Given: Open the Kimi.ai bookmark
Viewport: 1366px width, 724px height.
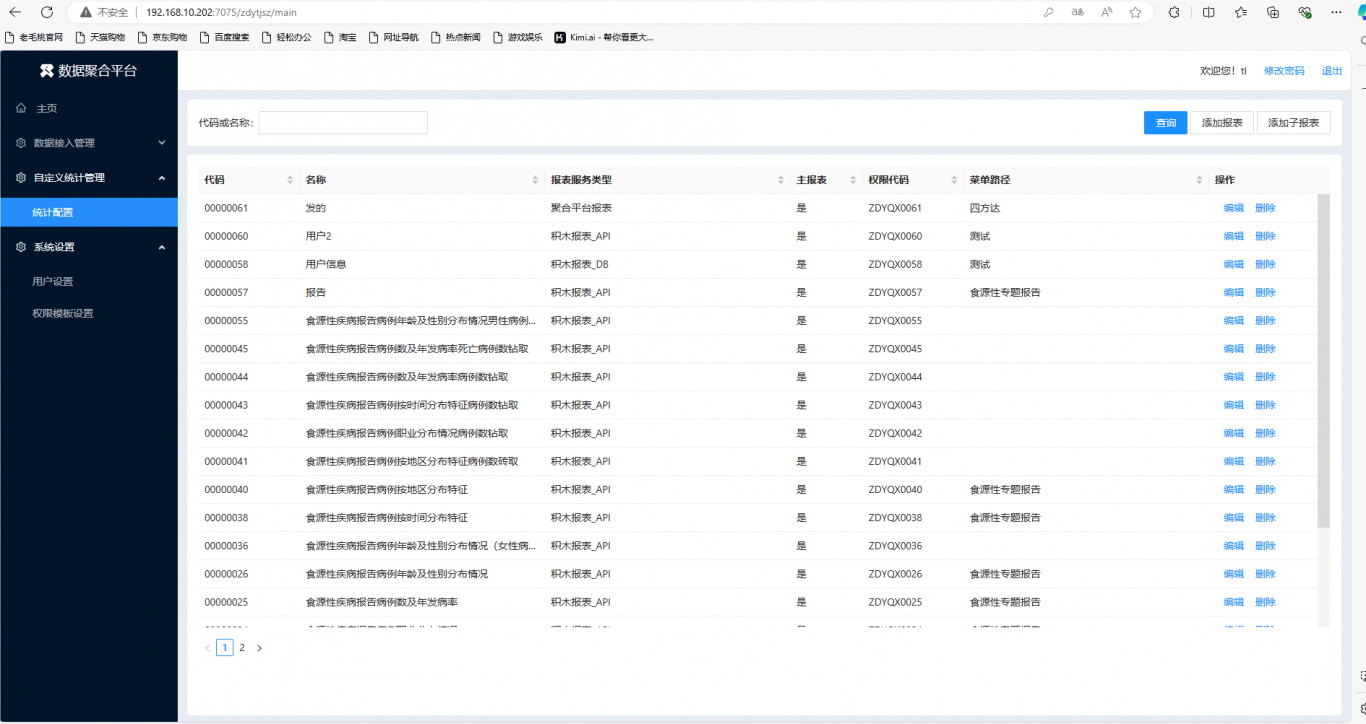Looking at the screenshot, I should point(604,37).
